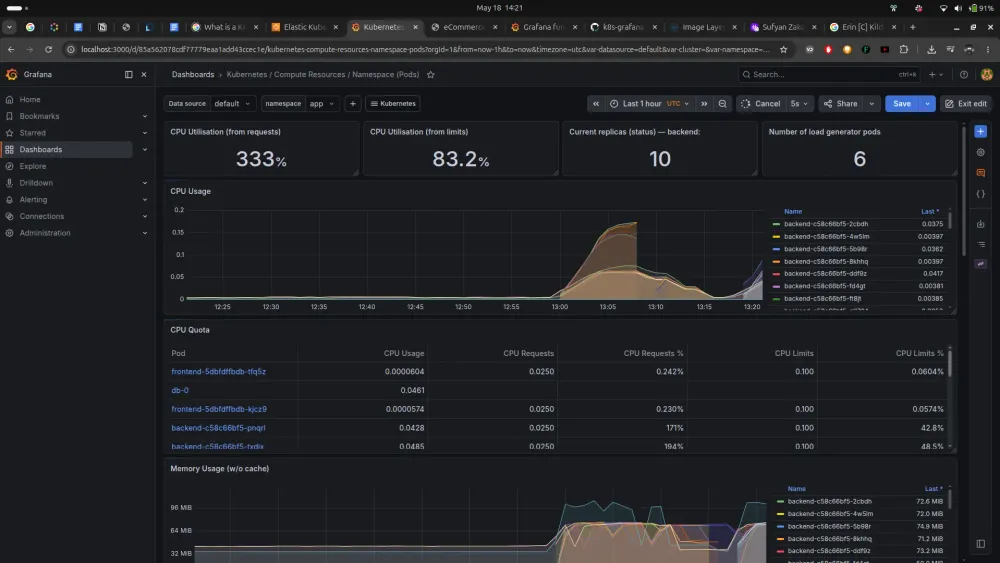Toggle series backend-c58c66bf5-ddf9z in CPU legend

(825, 274)
